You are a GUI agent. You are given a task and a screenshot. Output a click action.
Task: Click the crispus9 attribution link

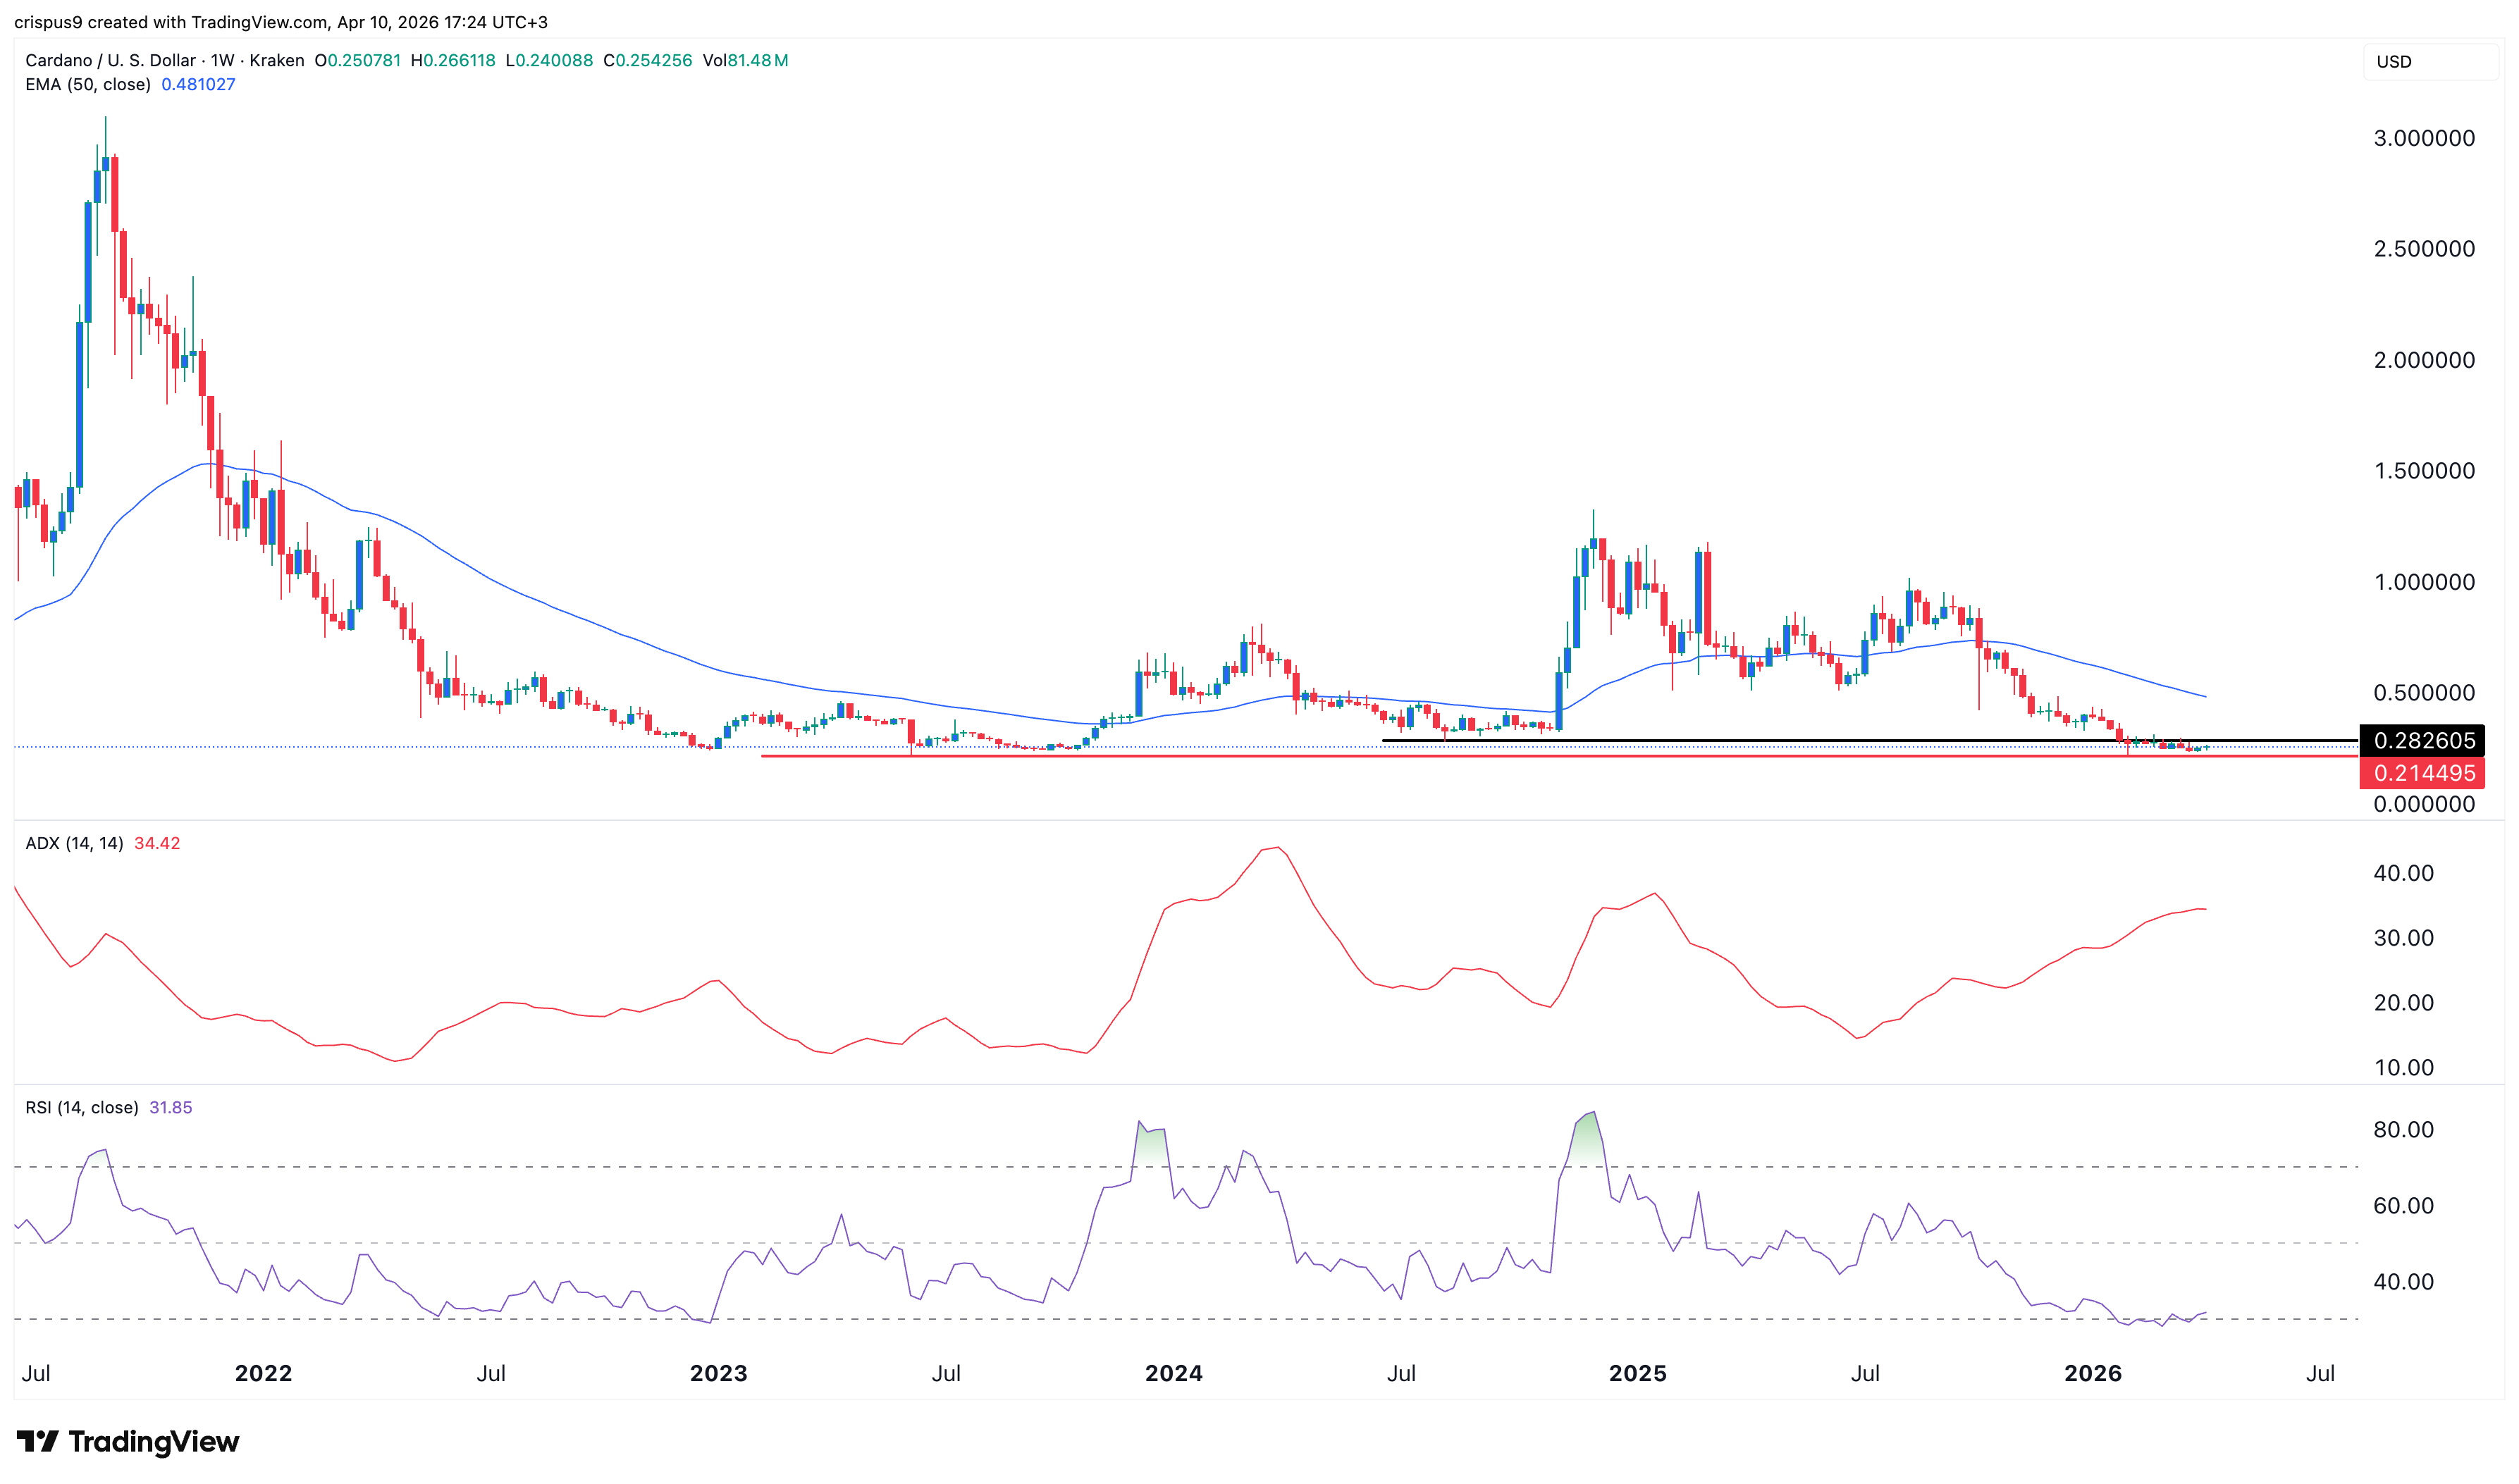[45, 22]
